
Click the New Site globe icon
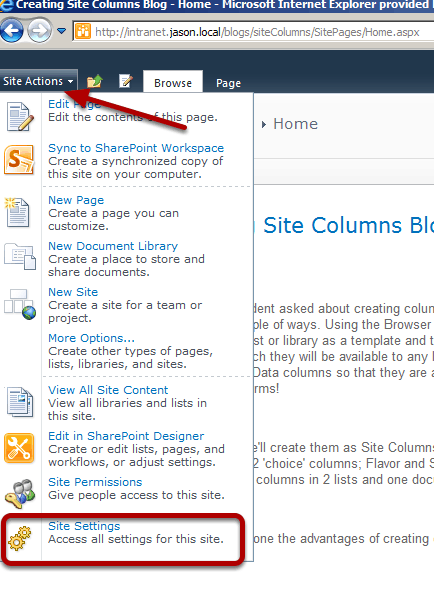click(20, 304)
